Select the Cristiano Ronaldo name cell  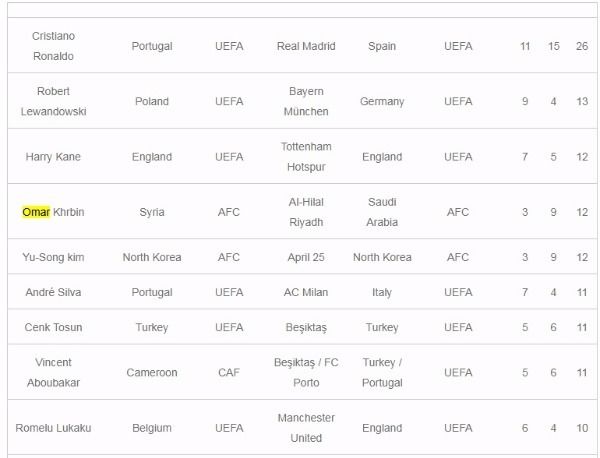pos(53,46)
